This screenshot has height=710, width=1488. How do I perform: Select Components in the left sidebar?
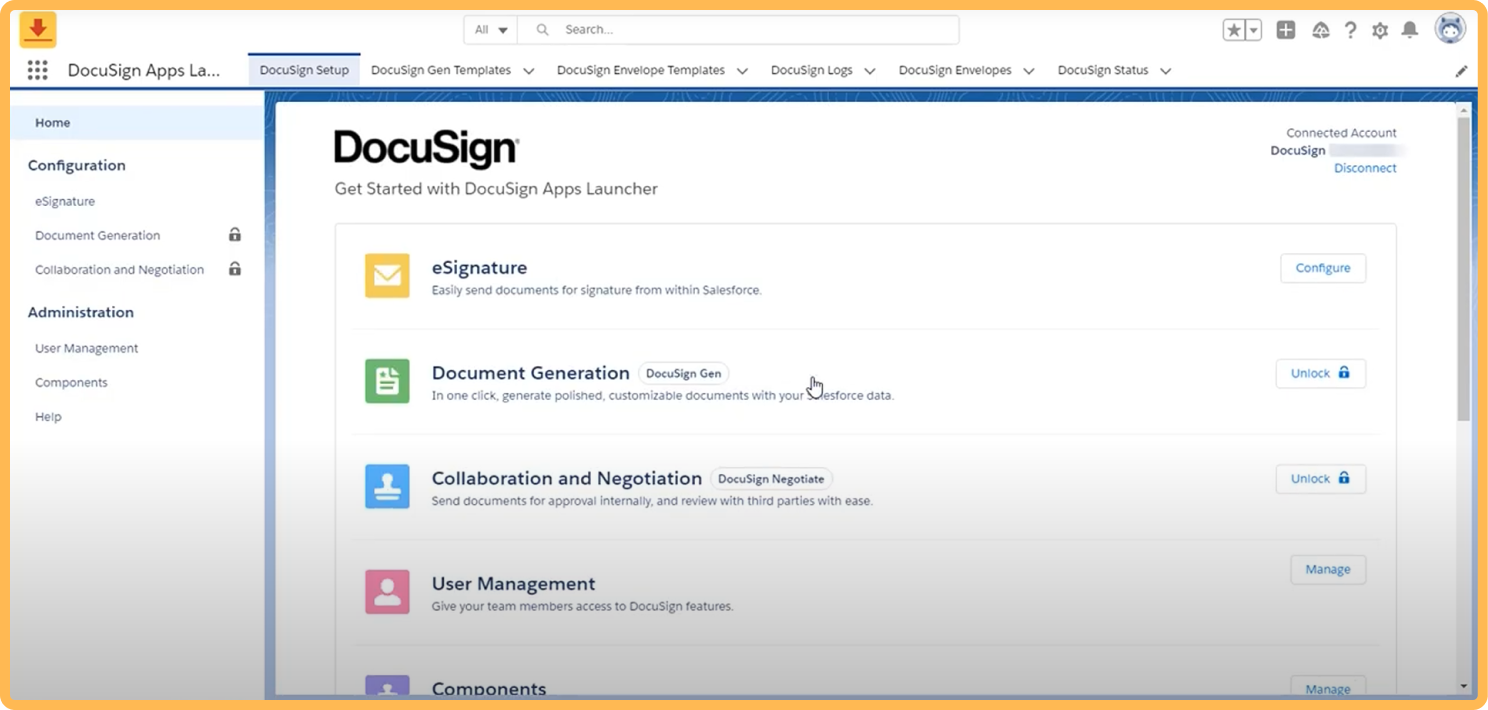click(71, 382)
